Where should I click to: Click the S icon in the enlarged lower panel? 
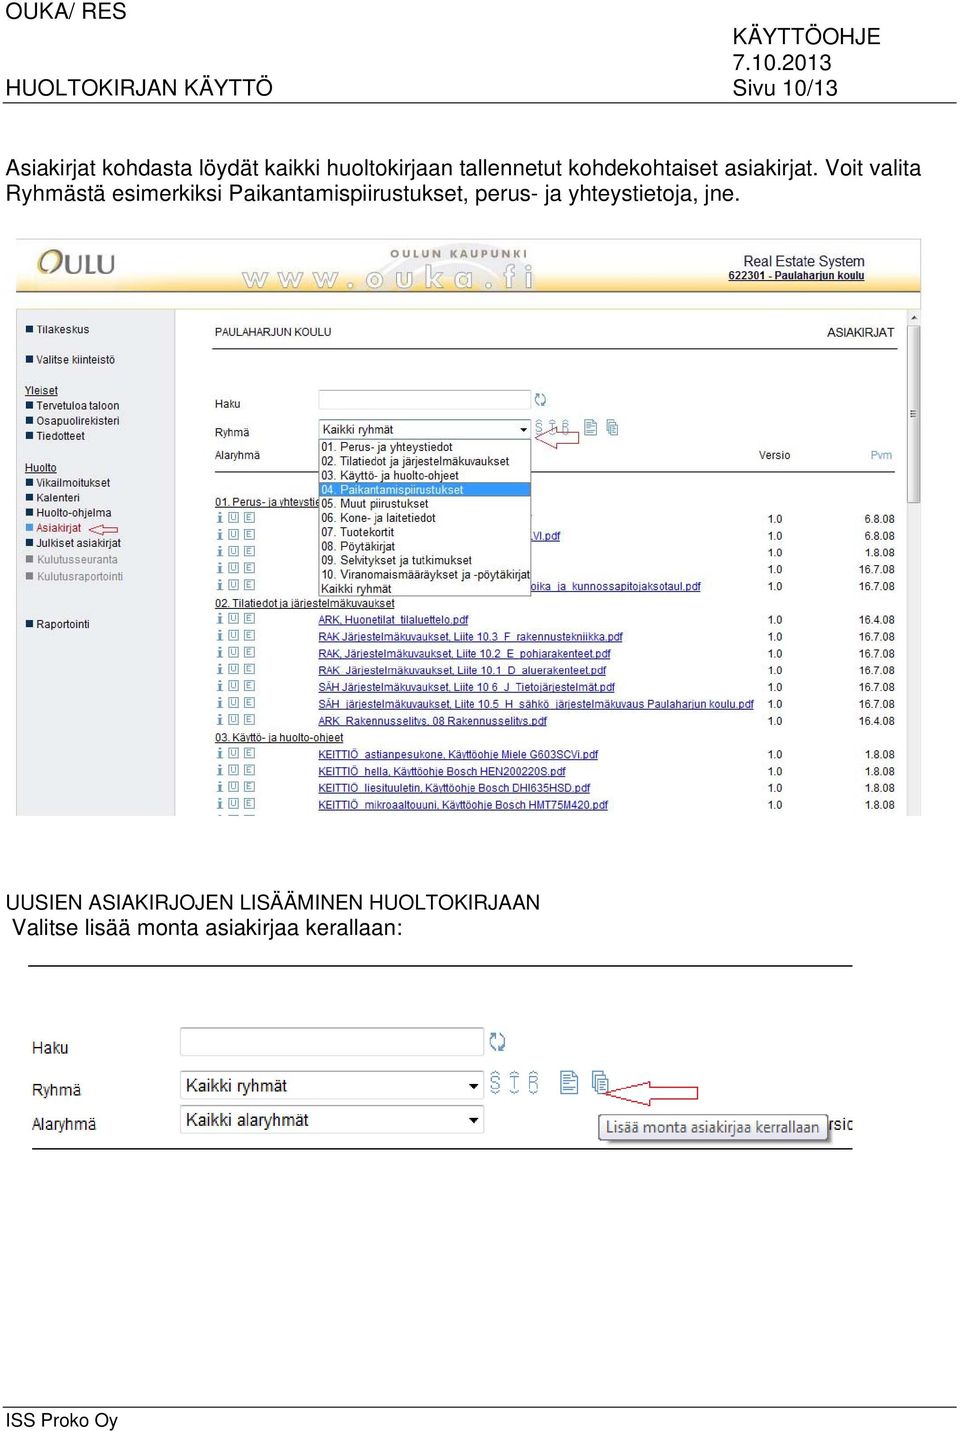click(x=495, y=1082)
